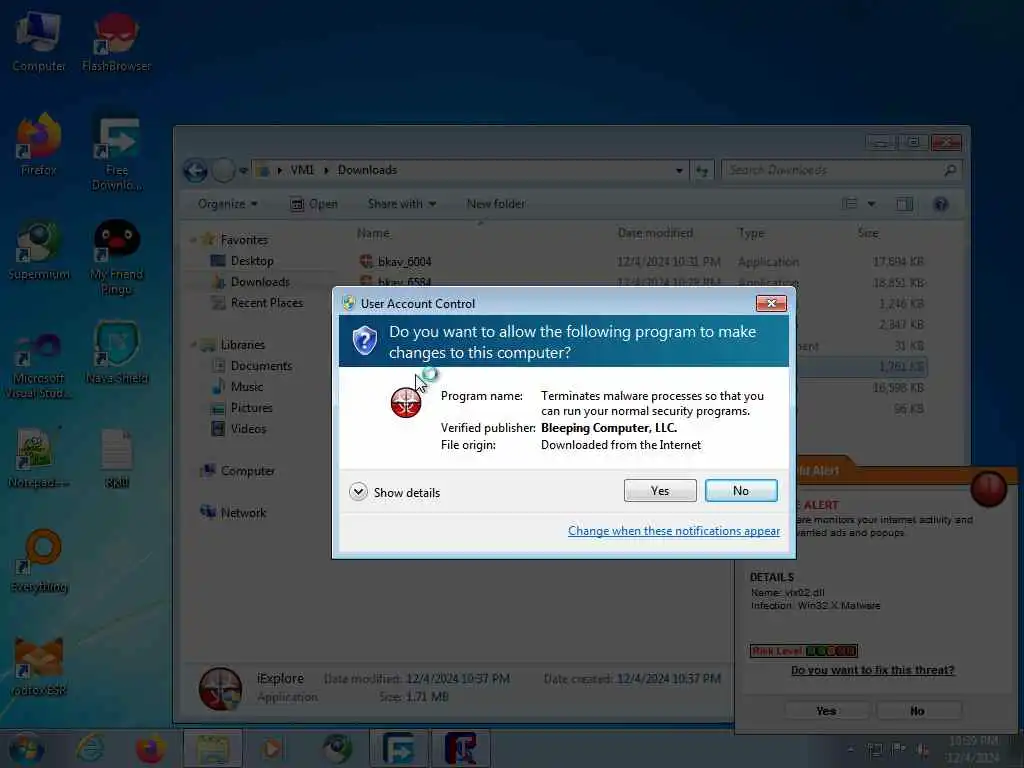The width and height of the screenshot is (1024, 768).
Task: Open Explorer help question-mark icon
Action: (940, 204)
